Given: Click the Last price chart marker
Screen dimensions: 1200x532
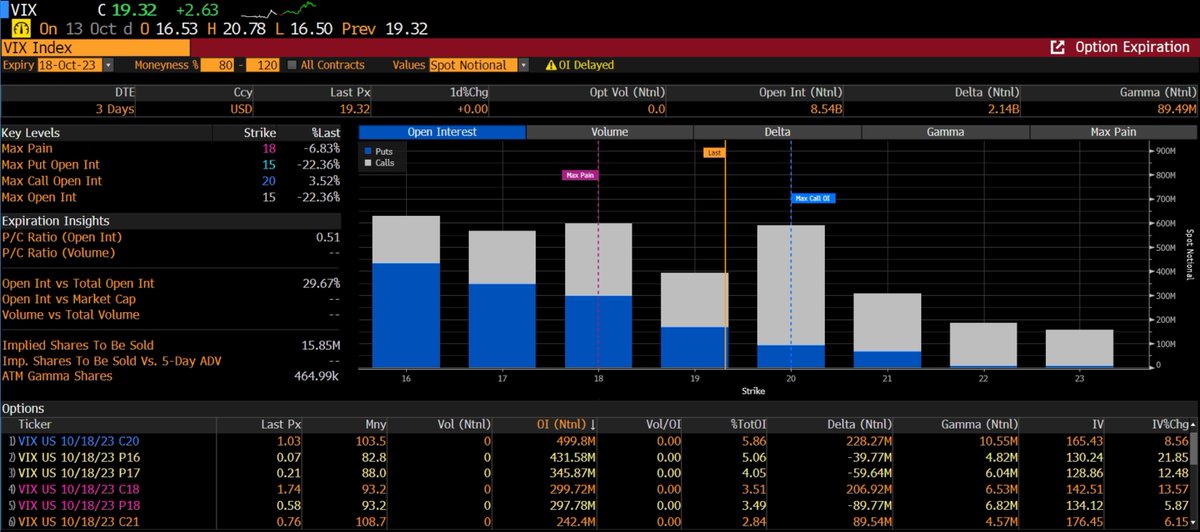Looking at the screenshot, I should click(x=713, y=152).
